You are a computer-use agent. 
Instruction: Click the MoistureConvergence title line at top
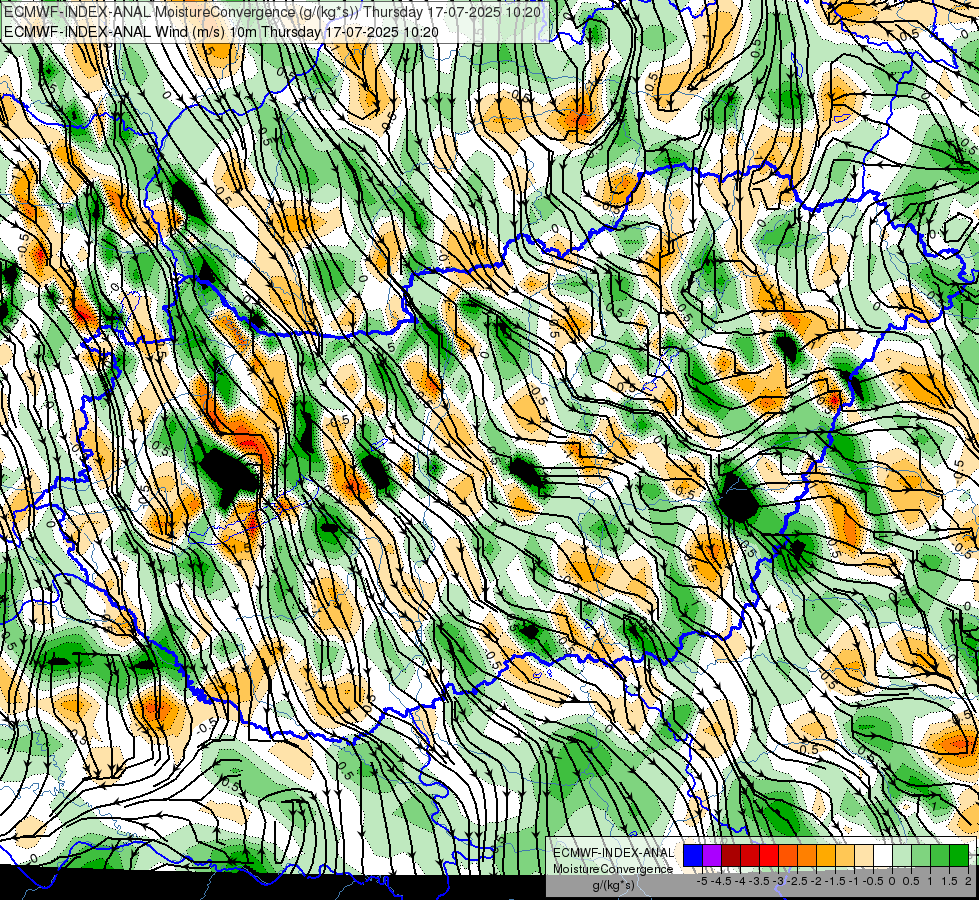click(x=272, y=12)
